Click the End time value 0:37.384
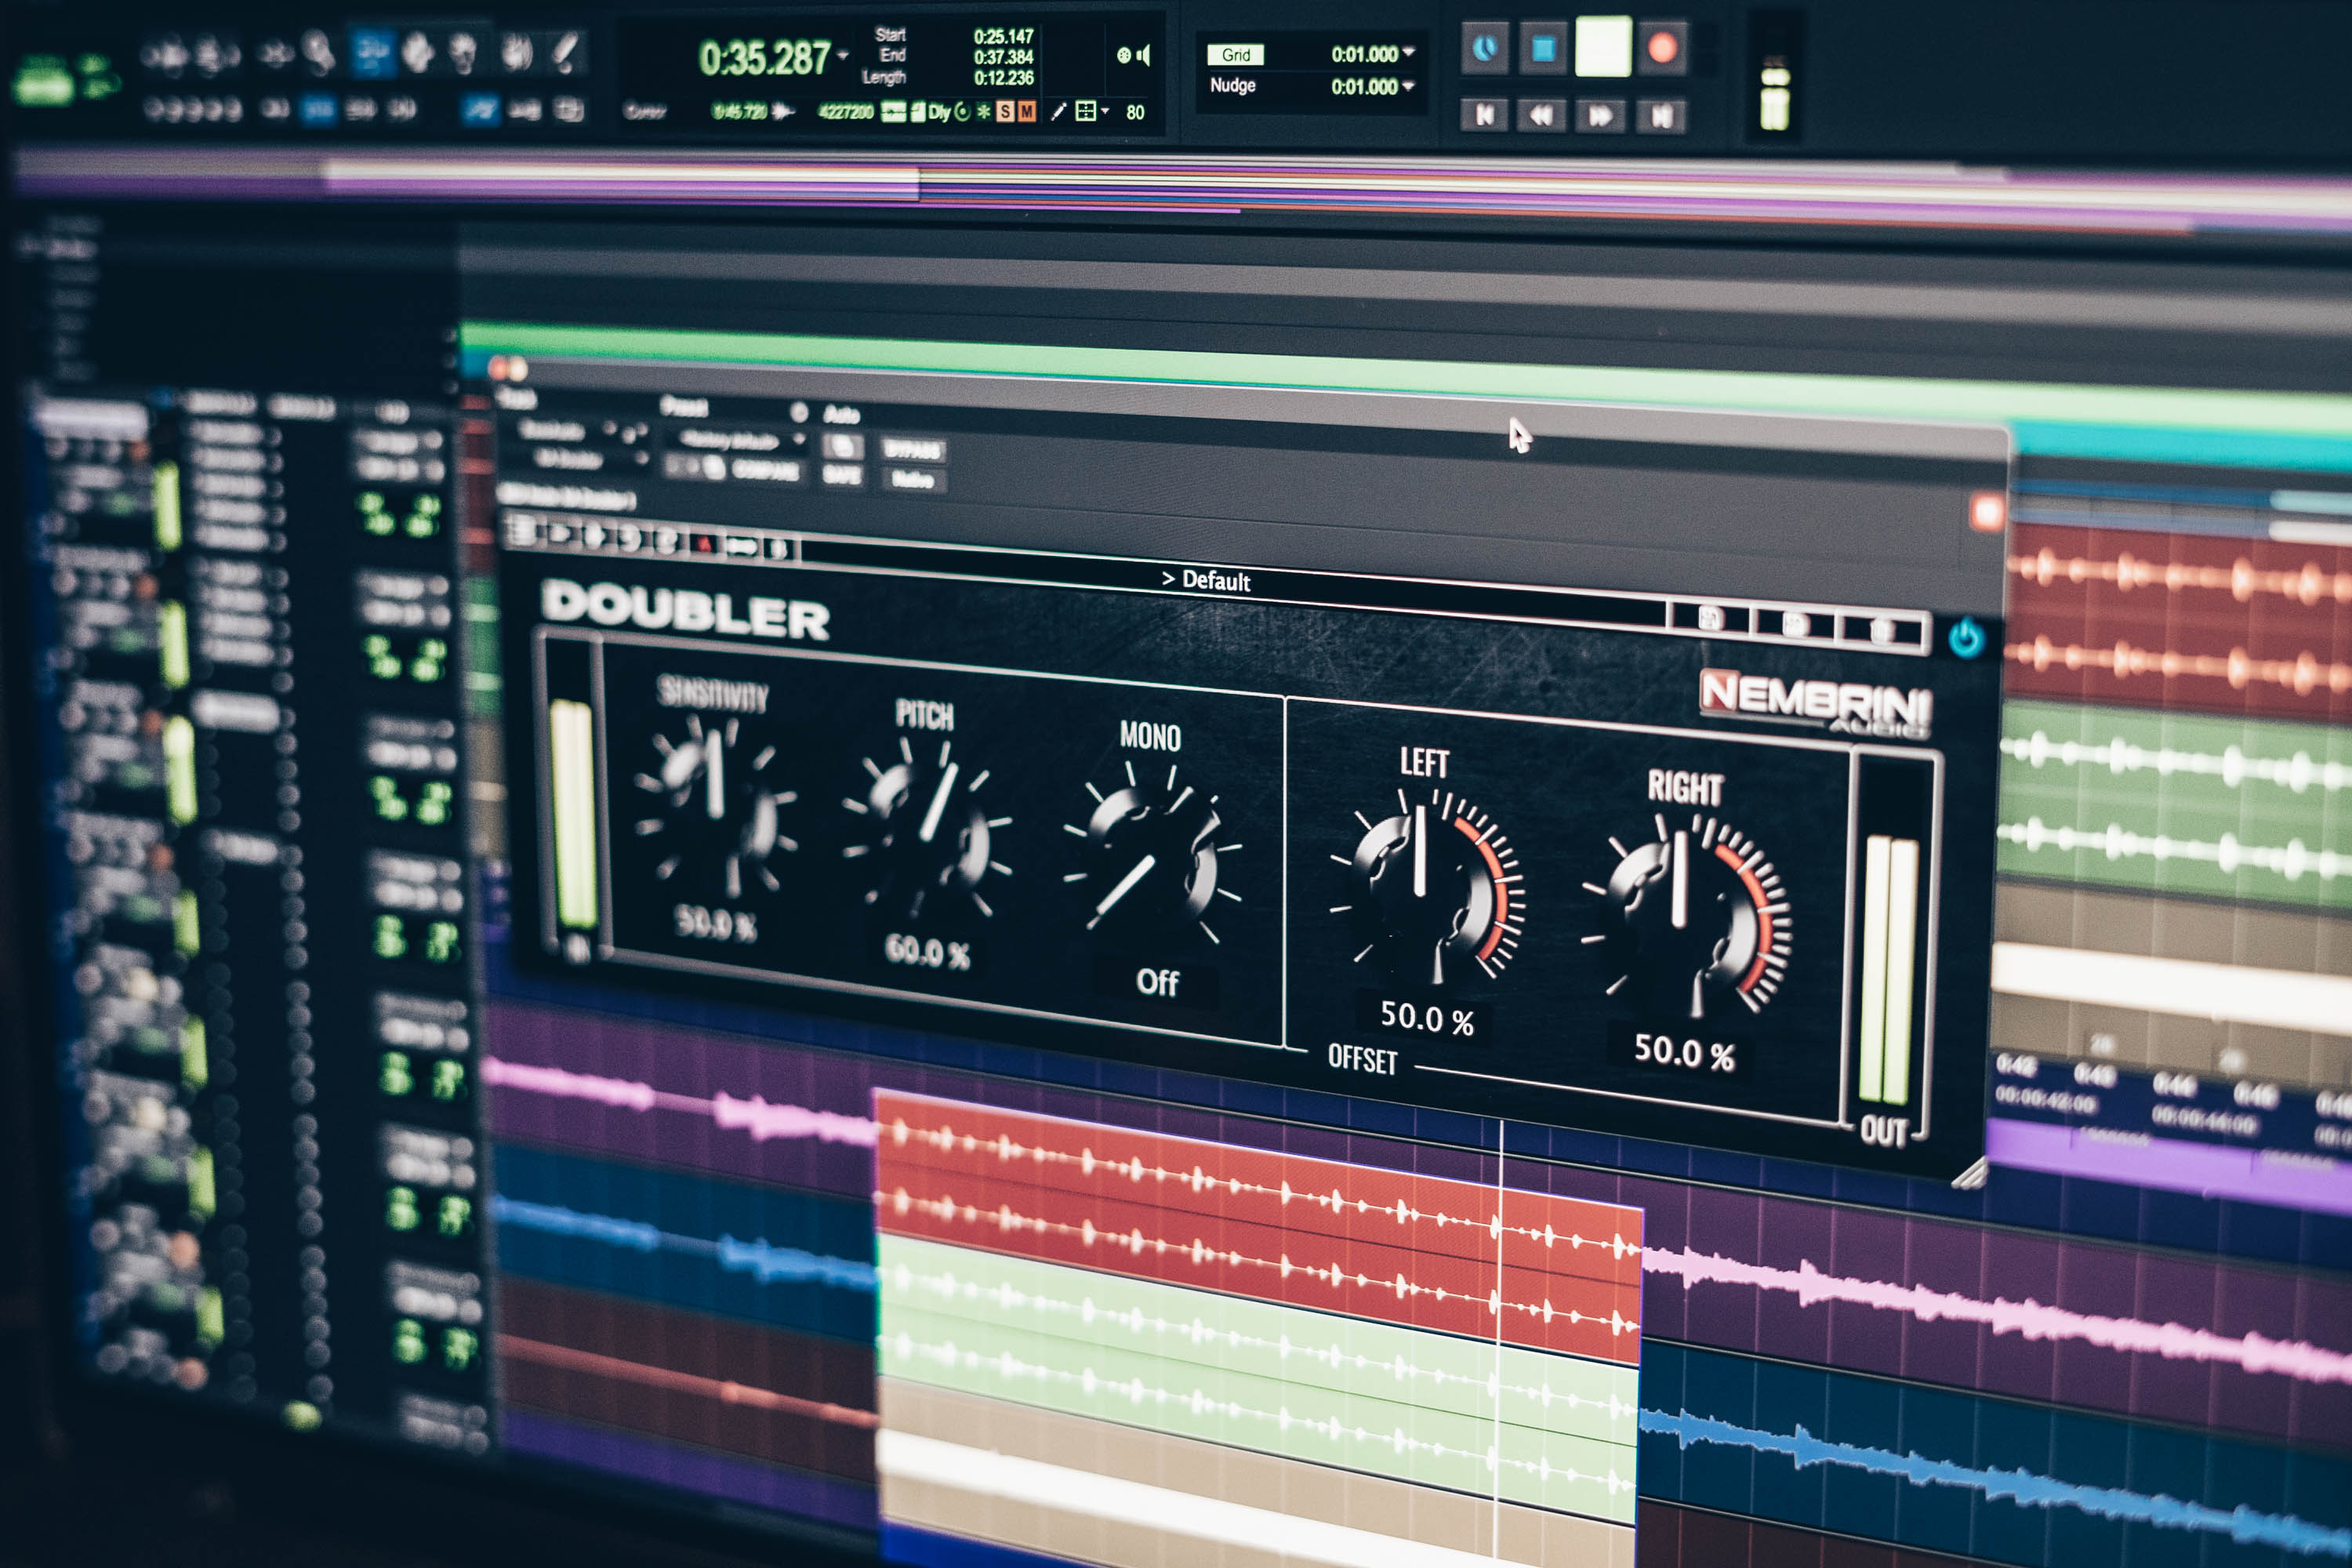This screenshot has width=2352, height=1568. [1003, 57]
